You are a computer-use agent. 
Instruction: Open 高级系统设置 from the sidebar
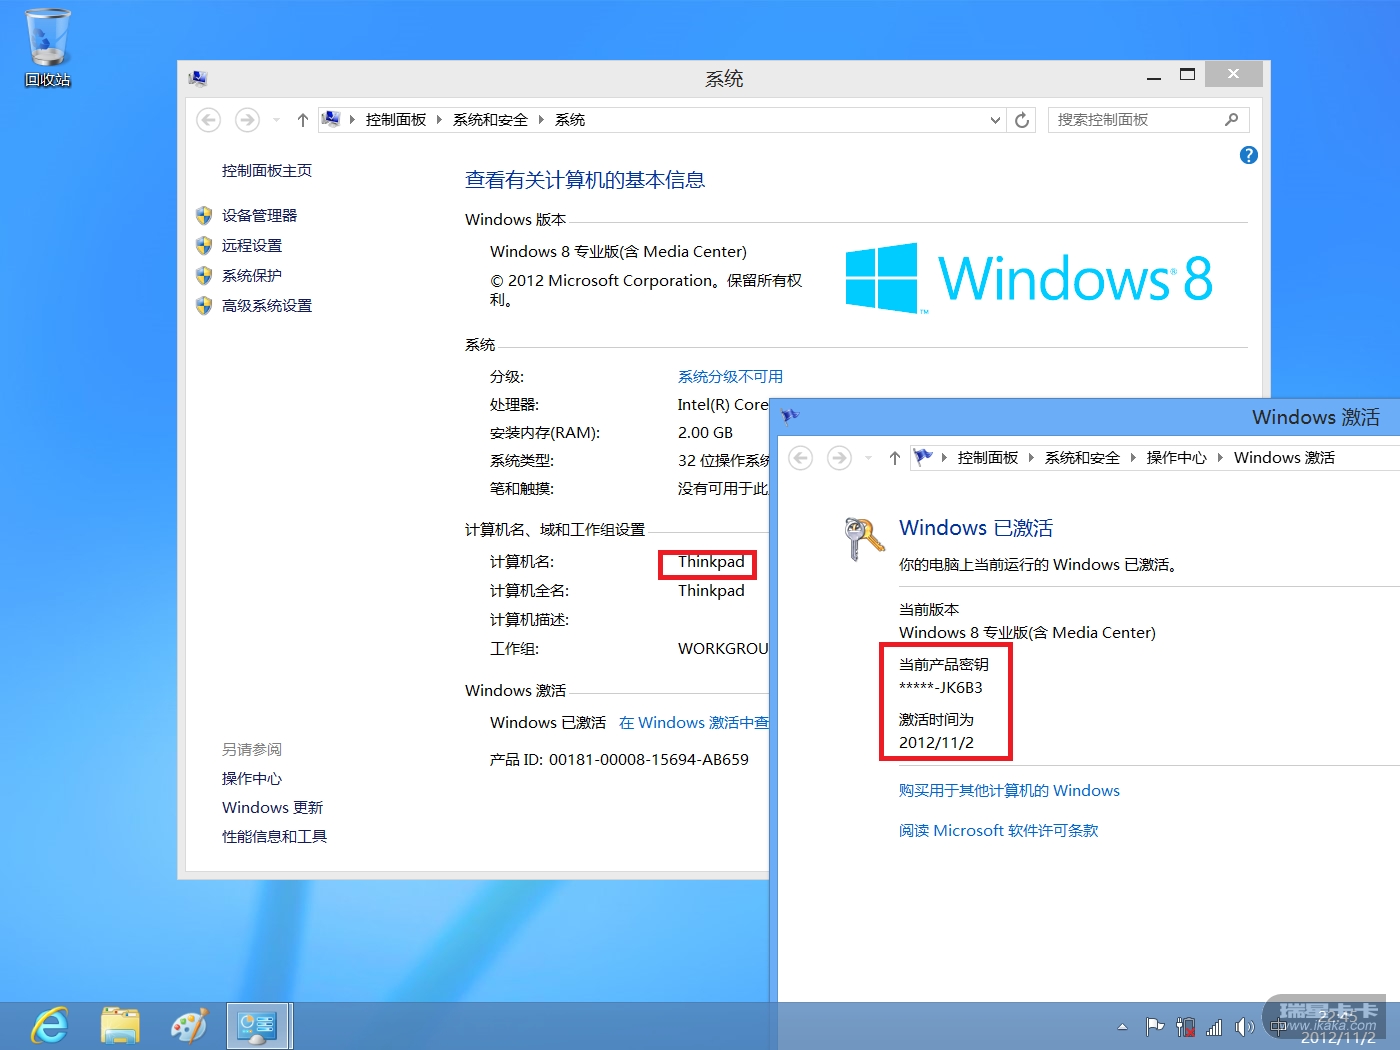(267, 305)
